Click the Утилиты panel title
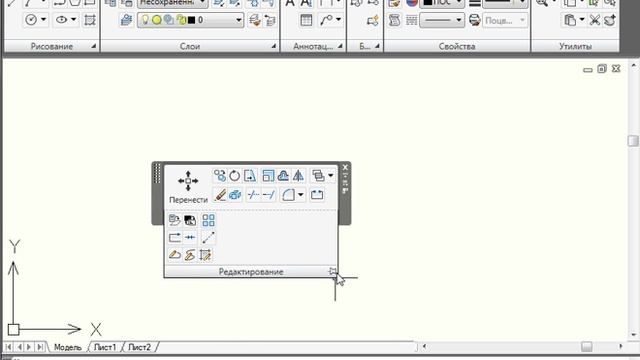Image resolution: width=640 pixels, height=360 pixels. (x=575, y=47)
